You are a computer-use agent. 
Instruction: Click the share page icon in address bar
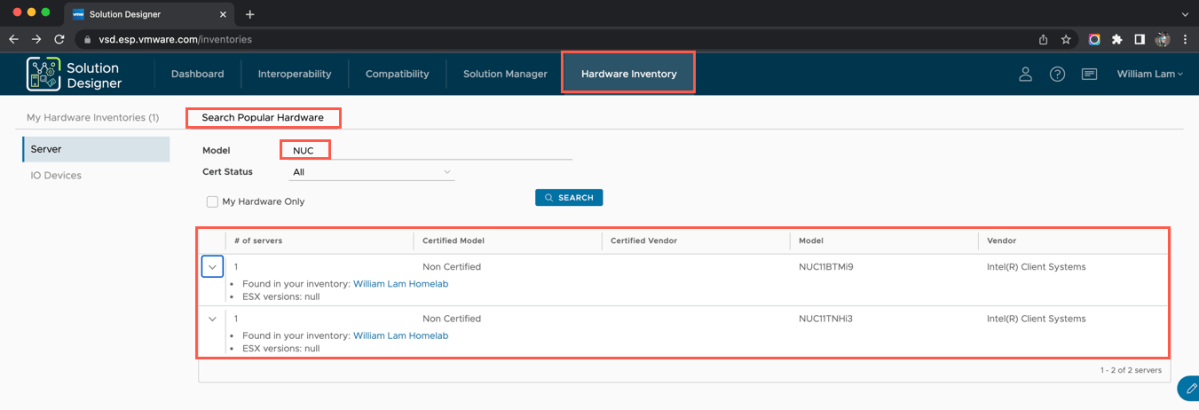1043,39
